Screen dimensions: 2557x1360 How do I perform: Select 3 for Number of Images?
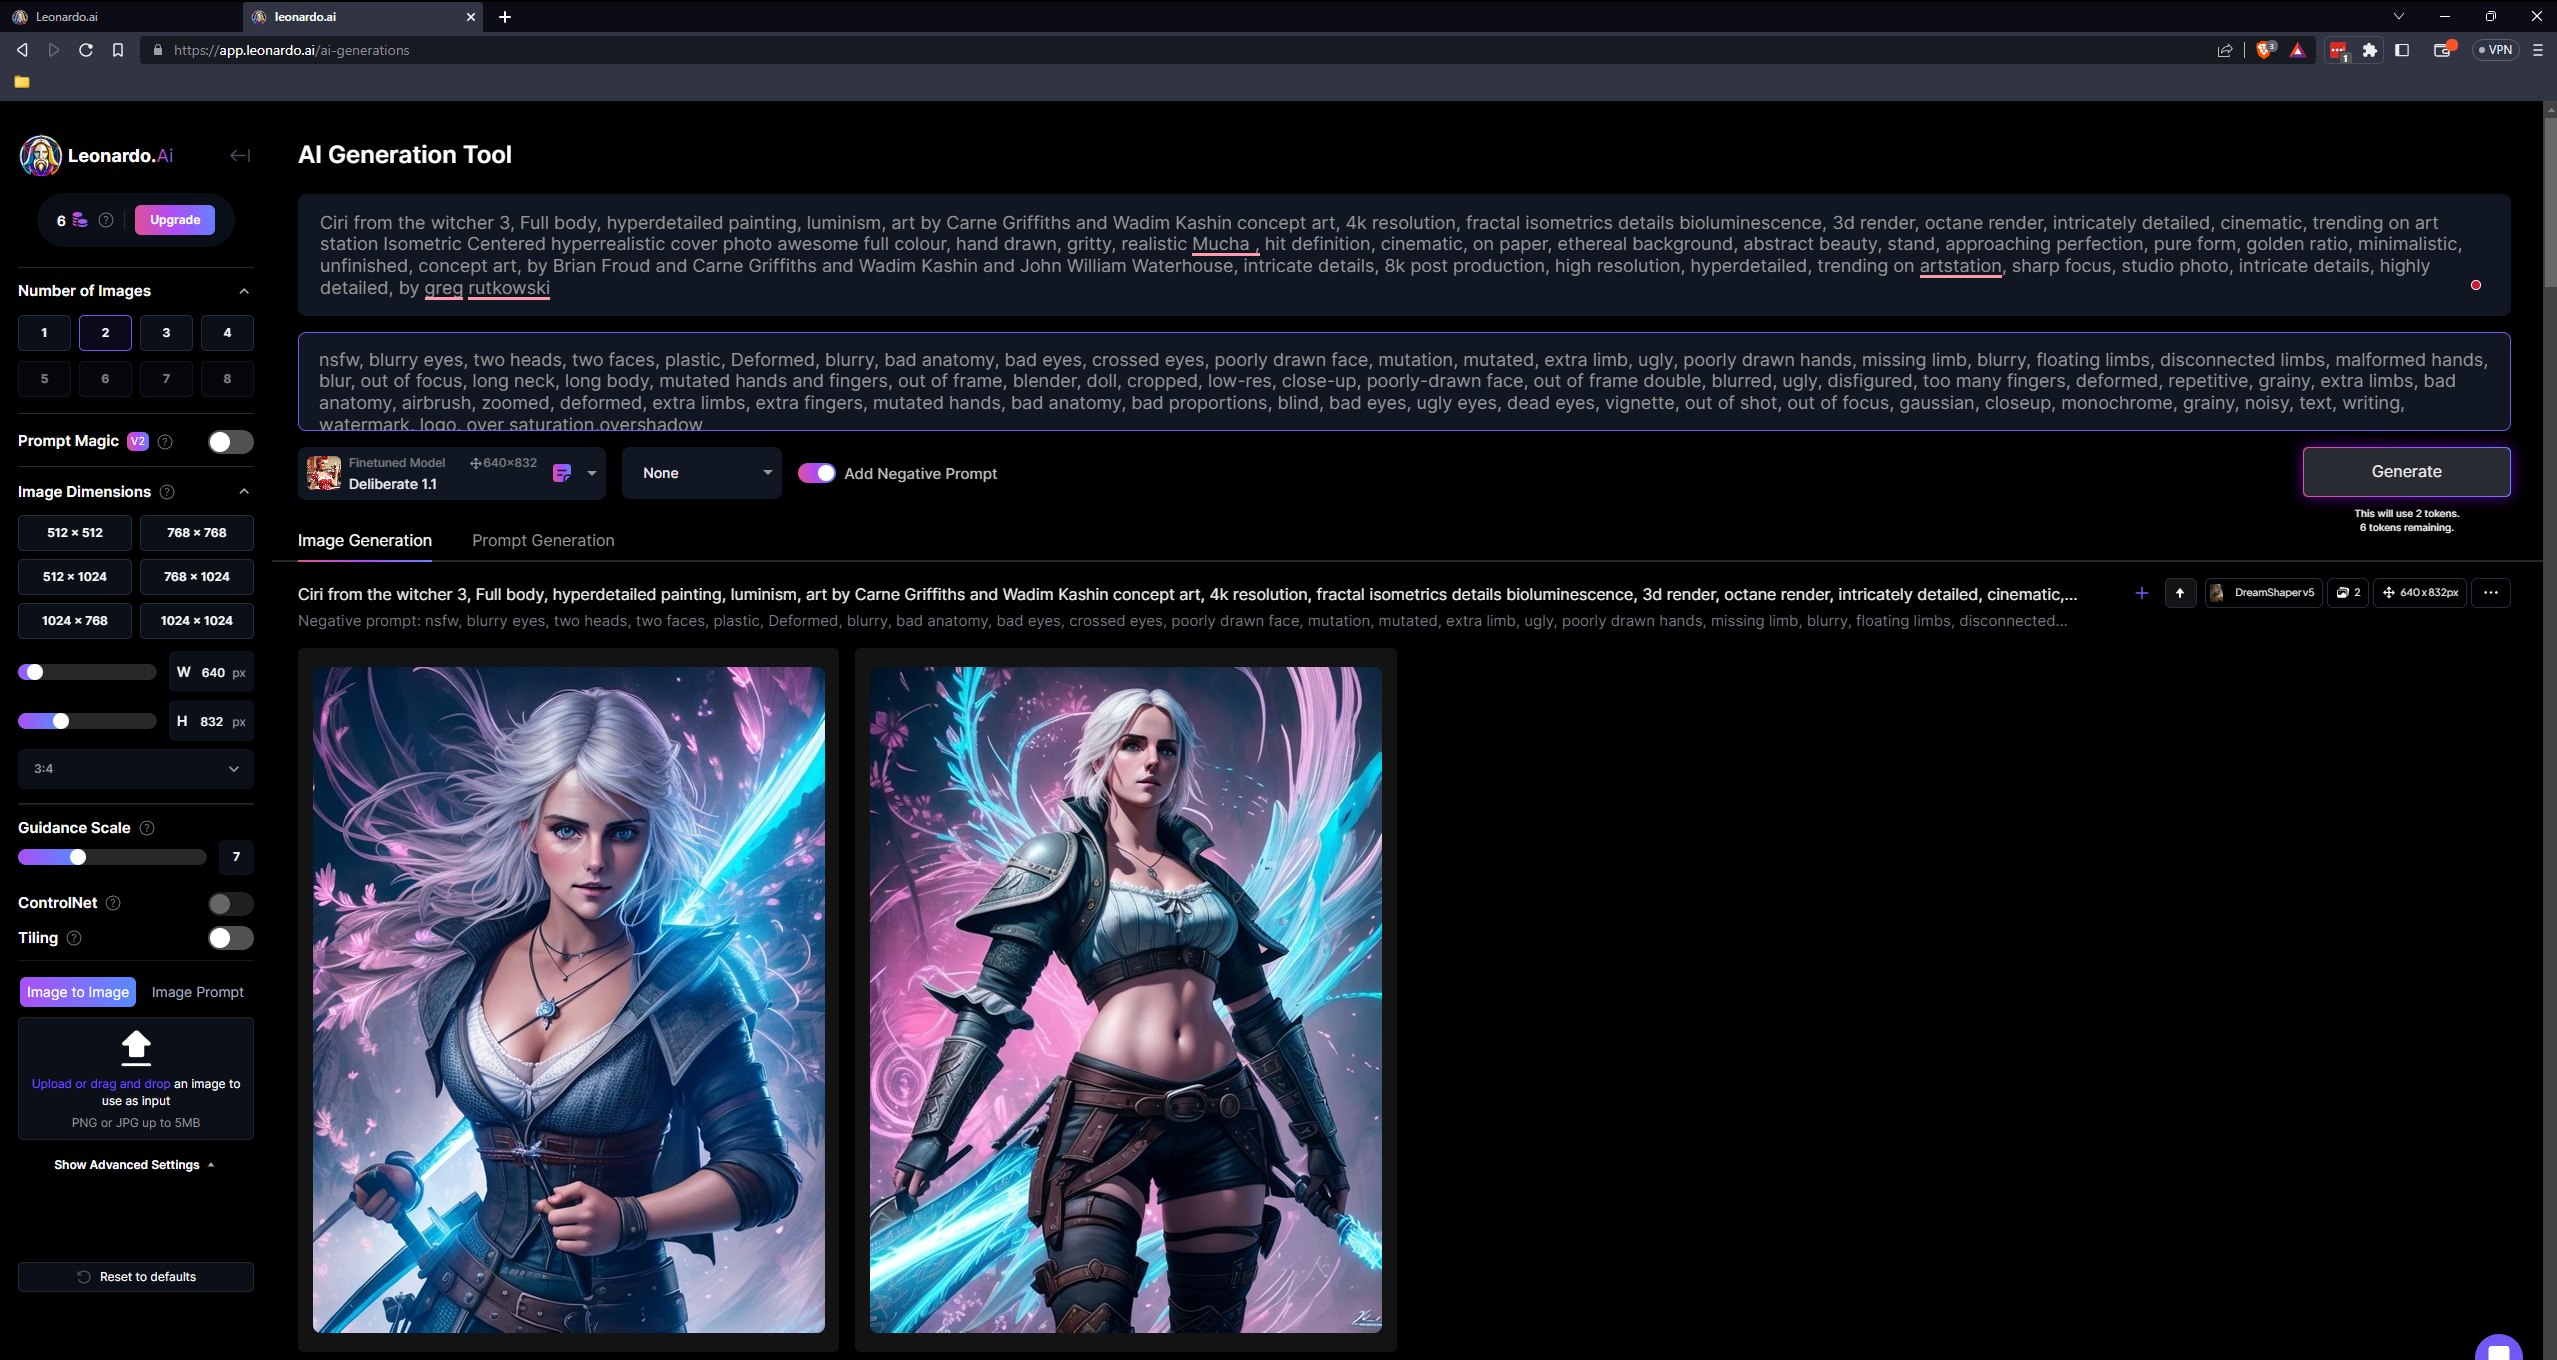tap(166, 333)
